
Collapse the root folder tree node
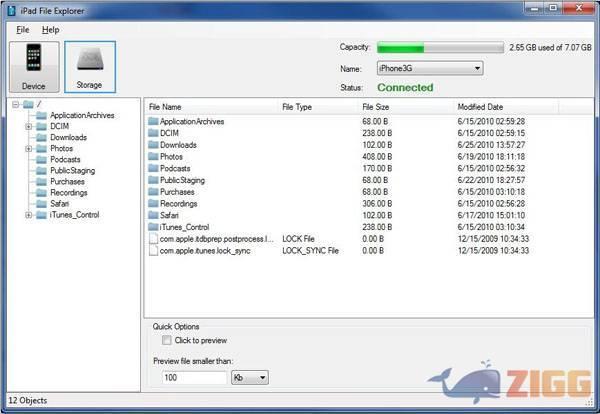click(x=15, y=104)
